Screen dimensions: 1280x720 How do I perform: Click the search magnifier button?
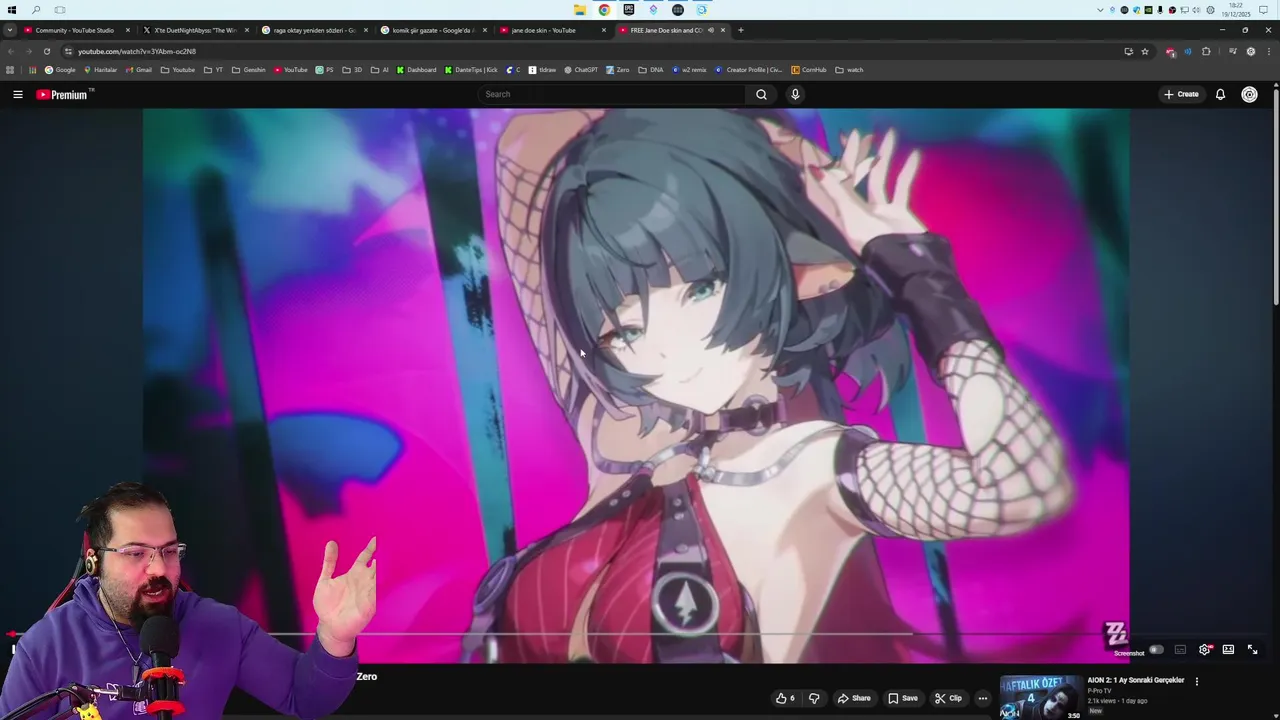click(761, 94)
